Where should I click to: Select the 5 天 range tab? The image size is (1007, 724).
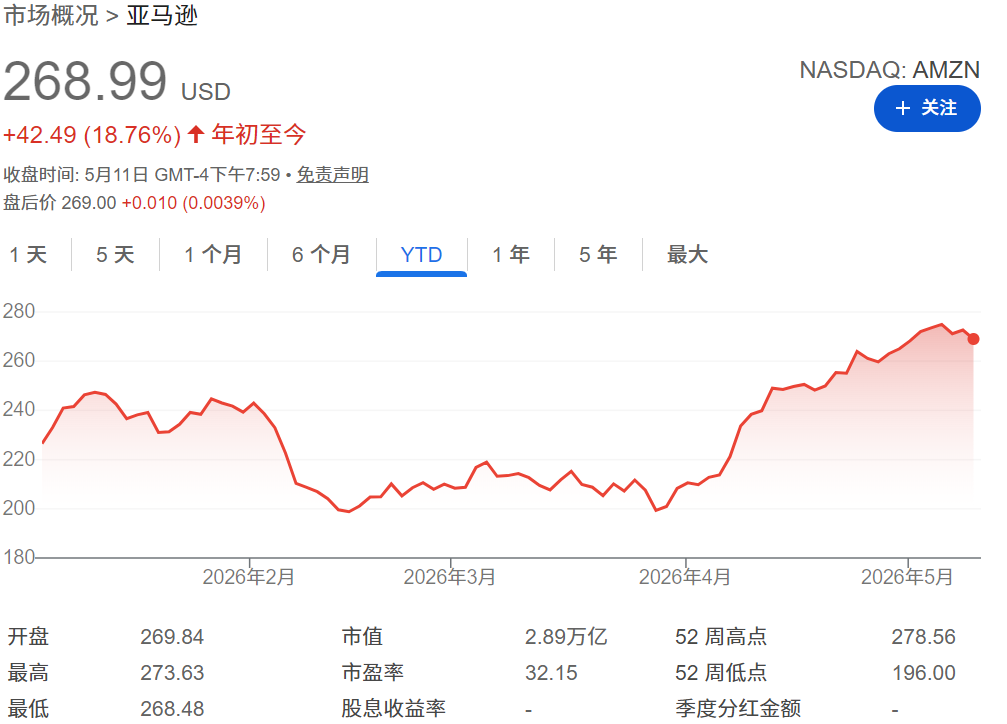click(x=116, y=255)
